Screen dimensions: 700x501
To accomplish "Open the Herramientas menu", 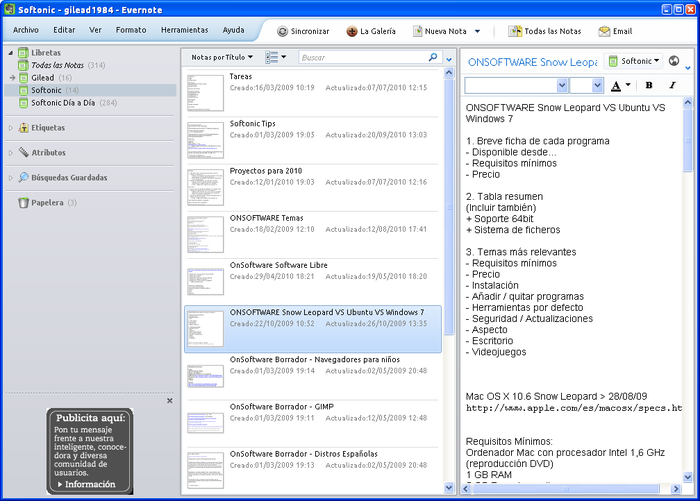I will [x=184, y=30].
